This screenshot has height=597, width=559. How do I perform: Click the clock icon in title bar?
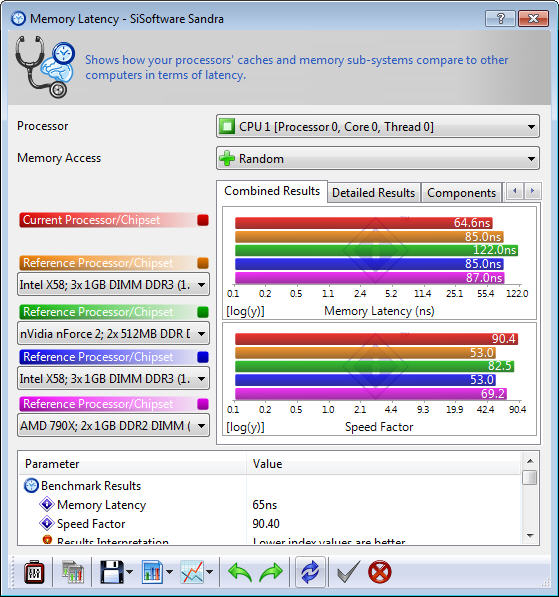[18, 18]
